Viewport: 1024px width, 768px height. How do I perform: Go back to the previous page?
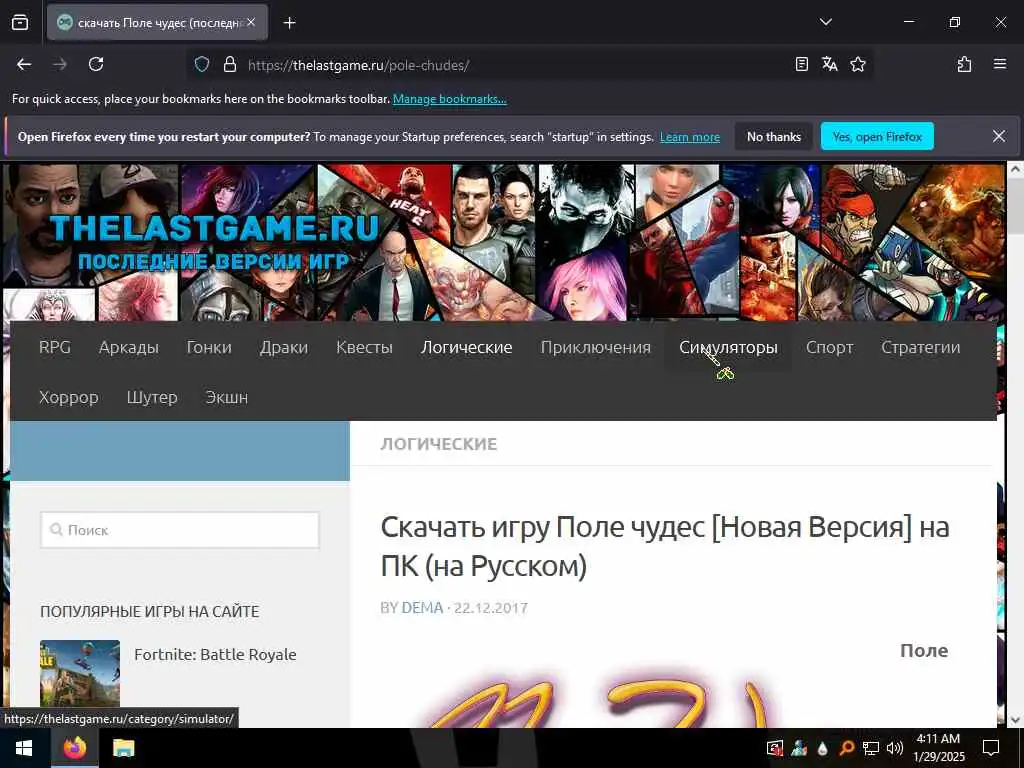point(24,64)
